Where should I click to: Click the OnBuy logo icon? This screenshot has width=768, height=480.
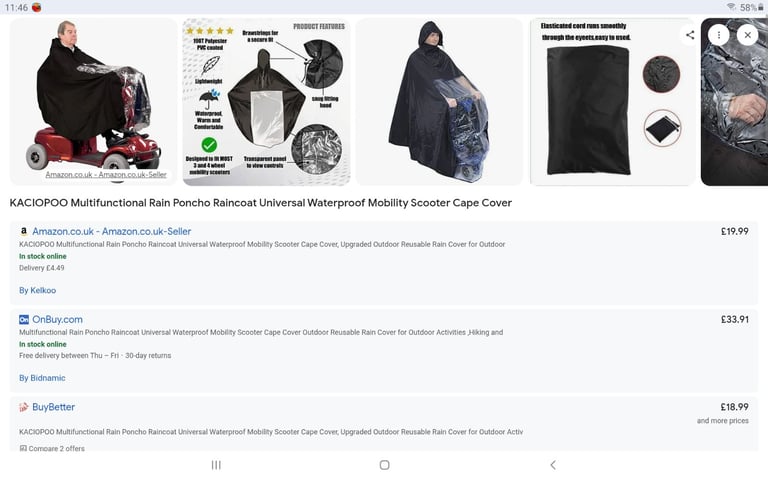point(24,320)
